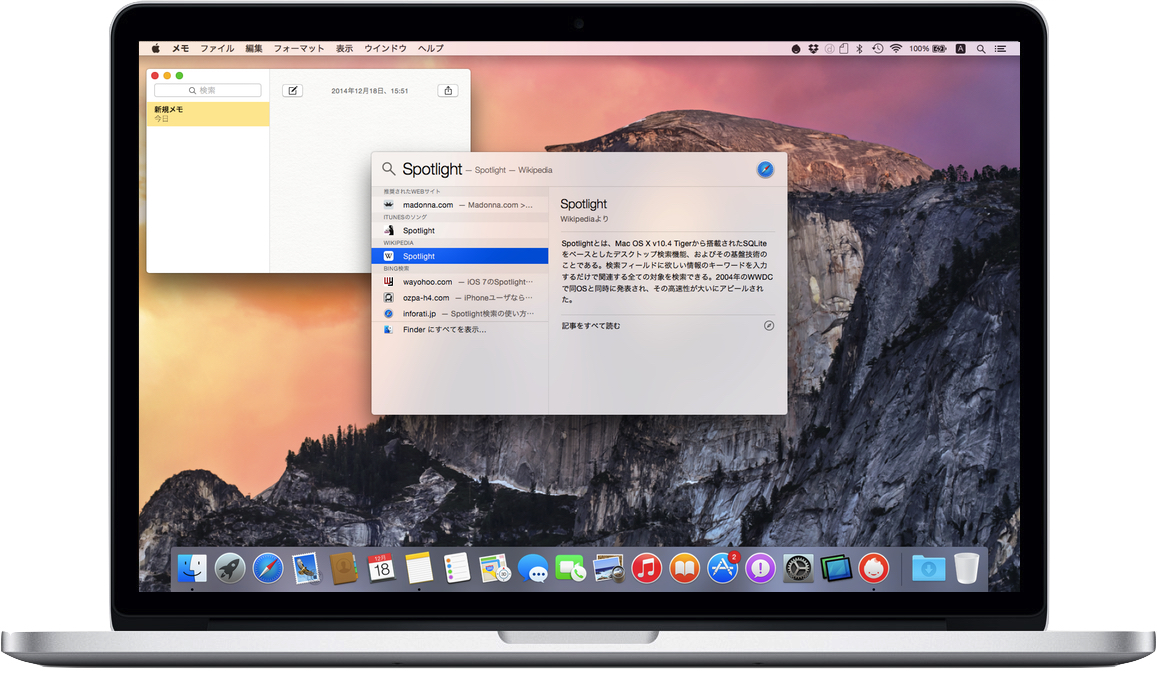Open Preview icon in Dock
Image resolution: width=1157 pixels, height=677 pixels.
coord(608,568)
